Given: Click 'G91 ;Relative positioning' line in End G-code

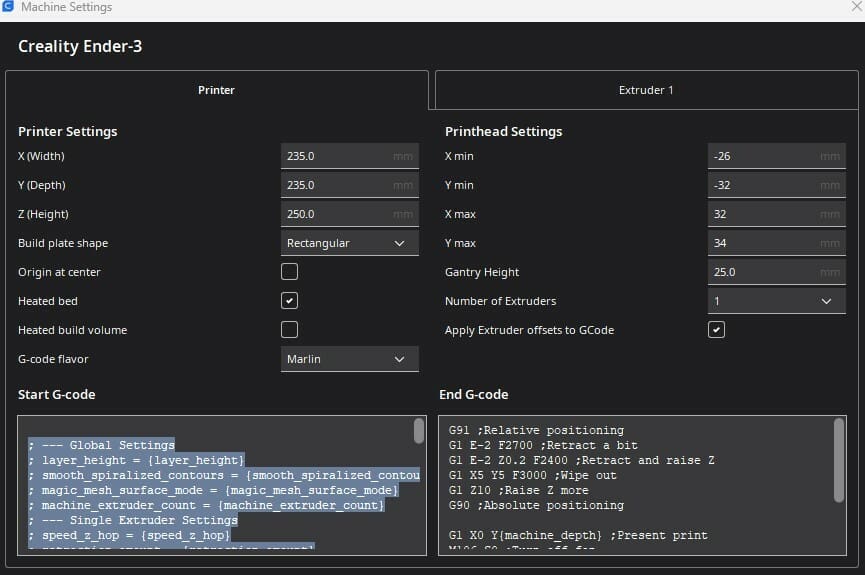Looking at the screenshot, I should click(x=536, y=430).
